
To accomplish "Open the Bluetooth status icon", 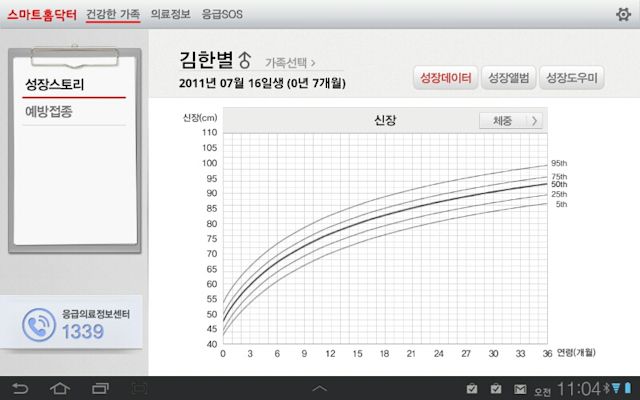I will coord(606,388).
